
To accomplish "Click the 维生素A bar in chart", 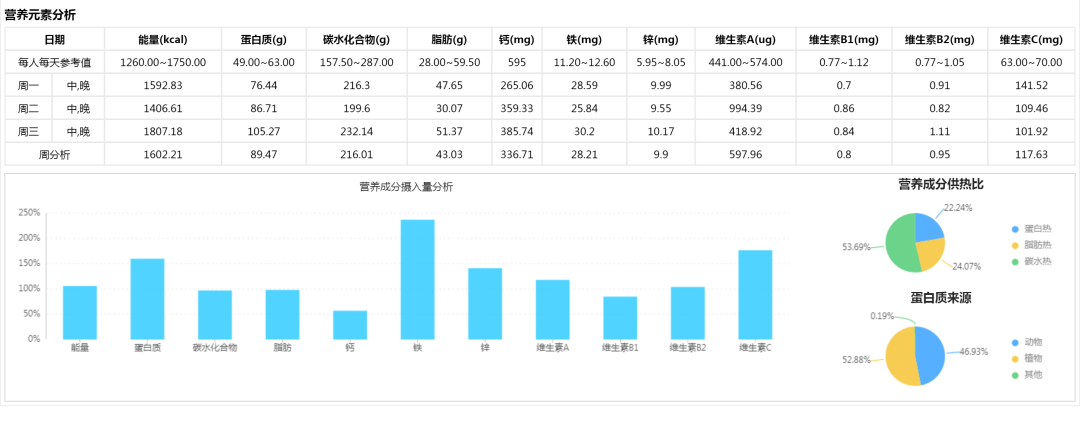I will click(552, 309).
